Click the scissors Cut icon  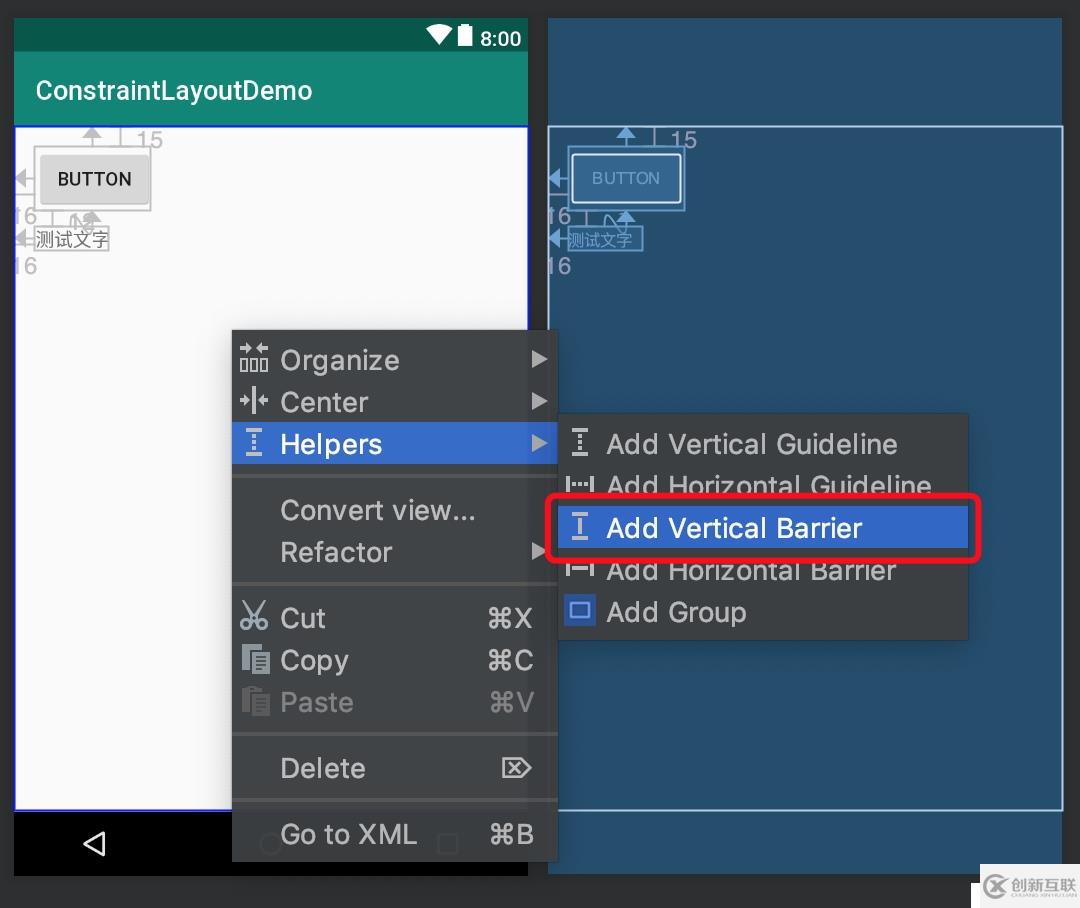coord(254,616)
